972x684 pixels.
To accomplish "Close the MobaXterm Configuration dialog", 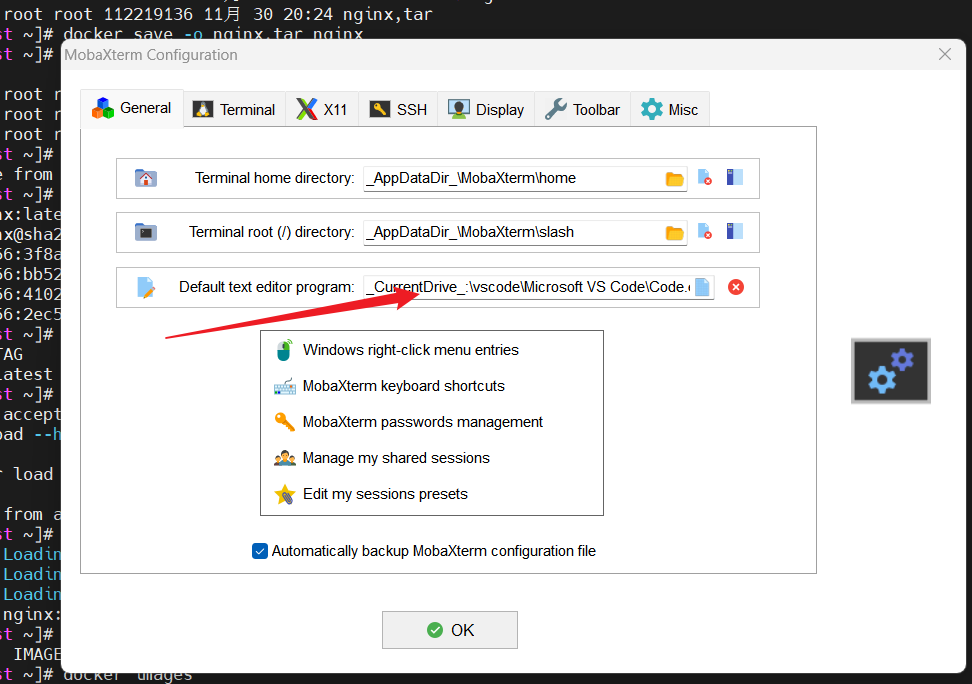I will pos(945,55).
